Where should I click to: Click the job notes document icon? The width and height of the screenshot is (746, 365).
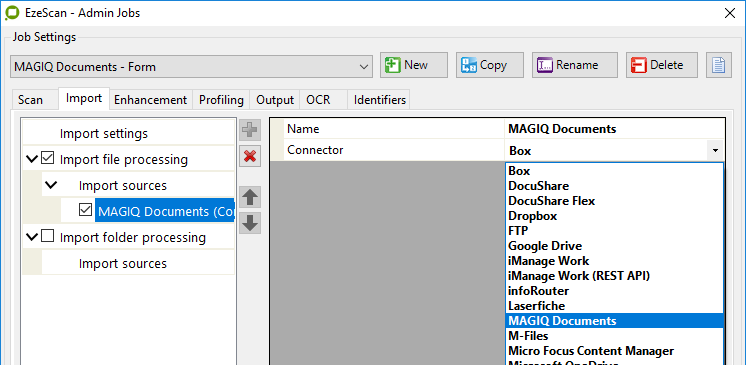point(718,65)
